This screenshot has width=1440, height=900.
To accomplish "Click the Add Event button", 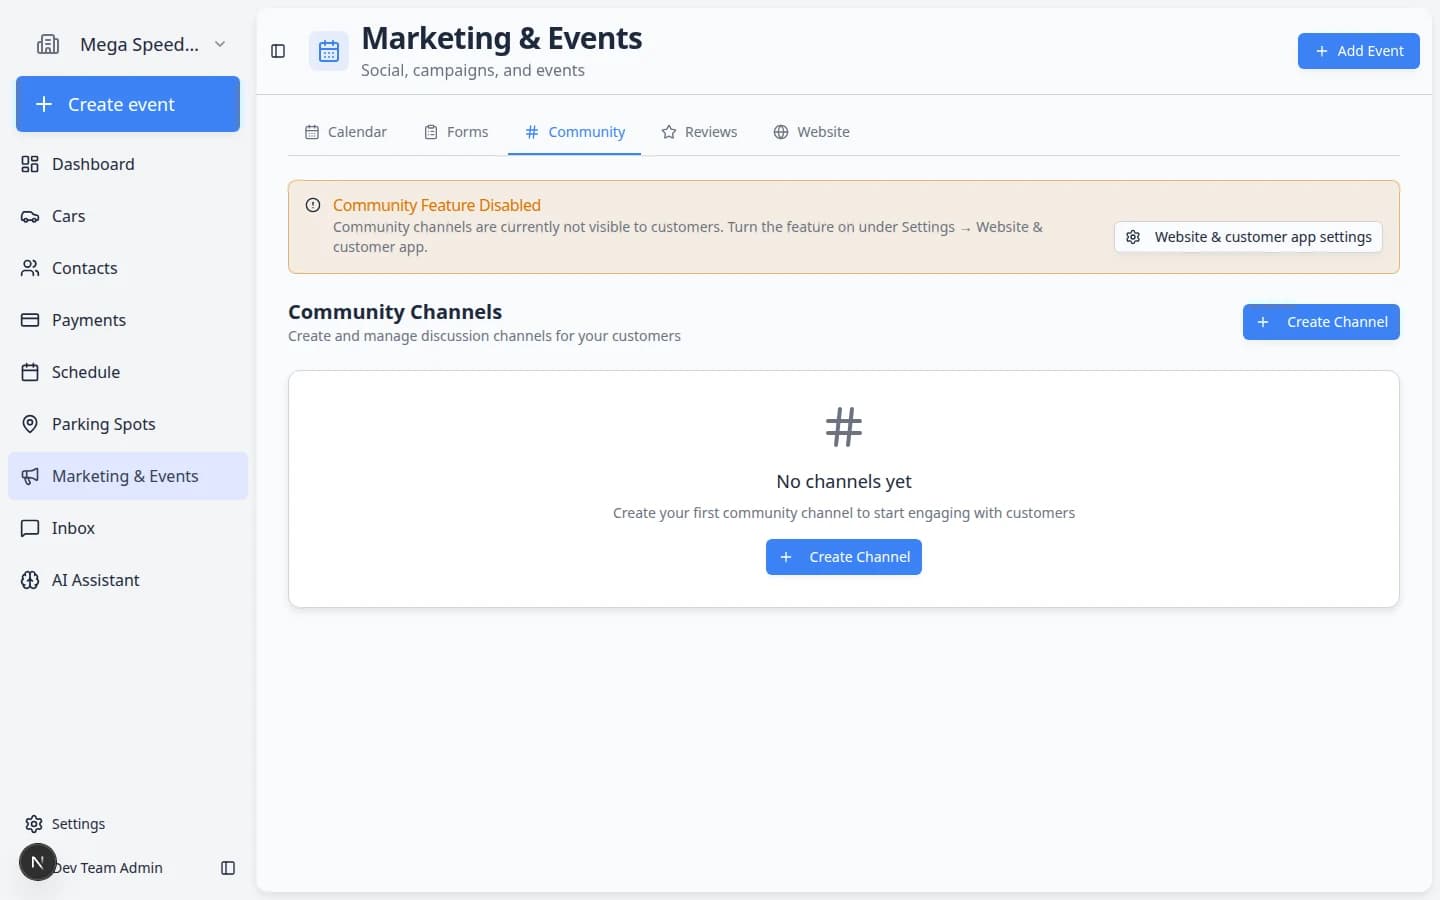I will (x=1358, y=51).
